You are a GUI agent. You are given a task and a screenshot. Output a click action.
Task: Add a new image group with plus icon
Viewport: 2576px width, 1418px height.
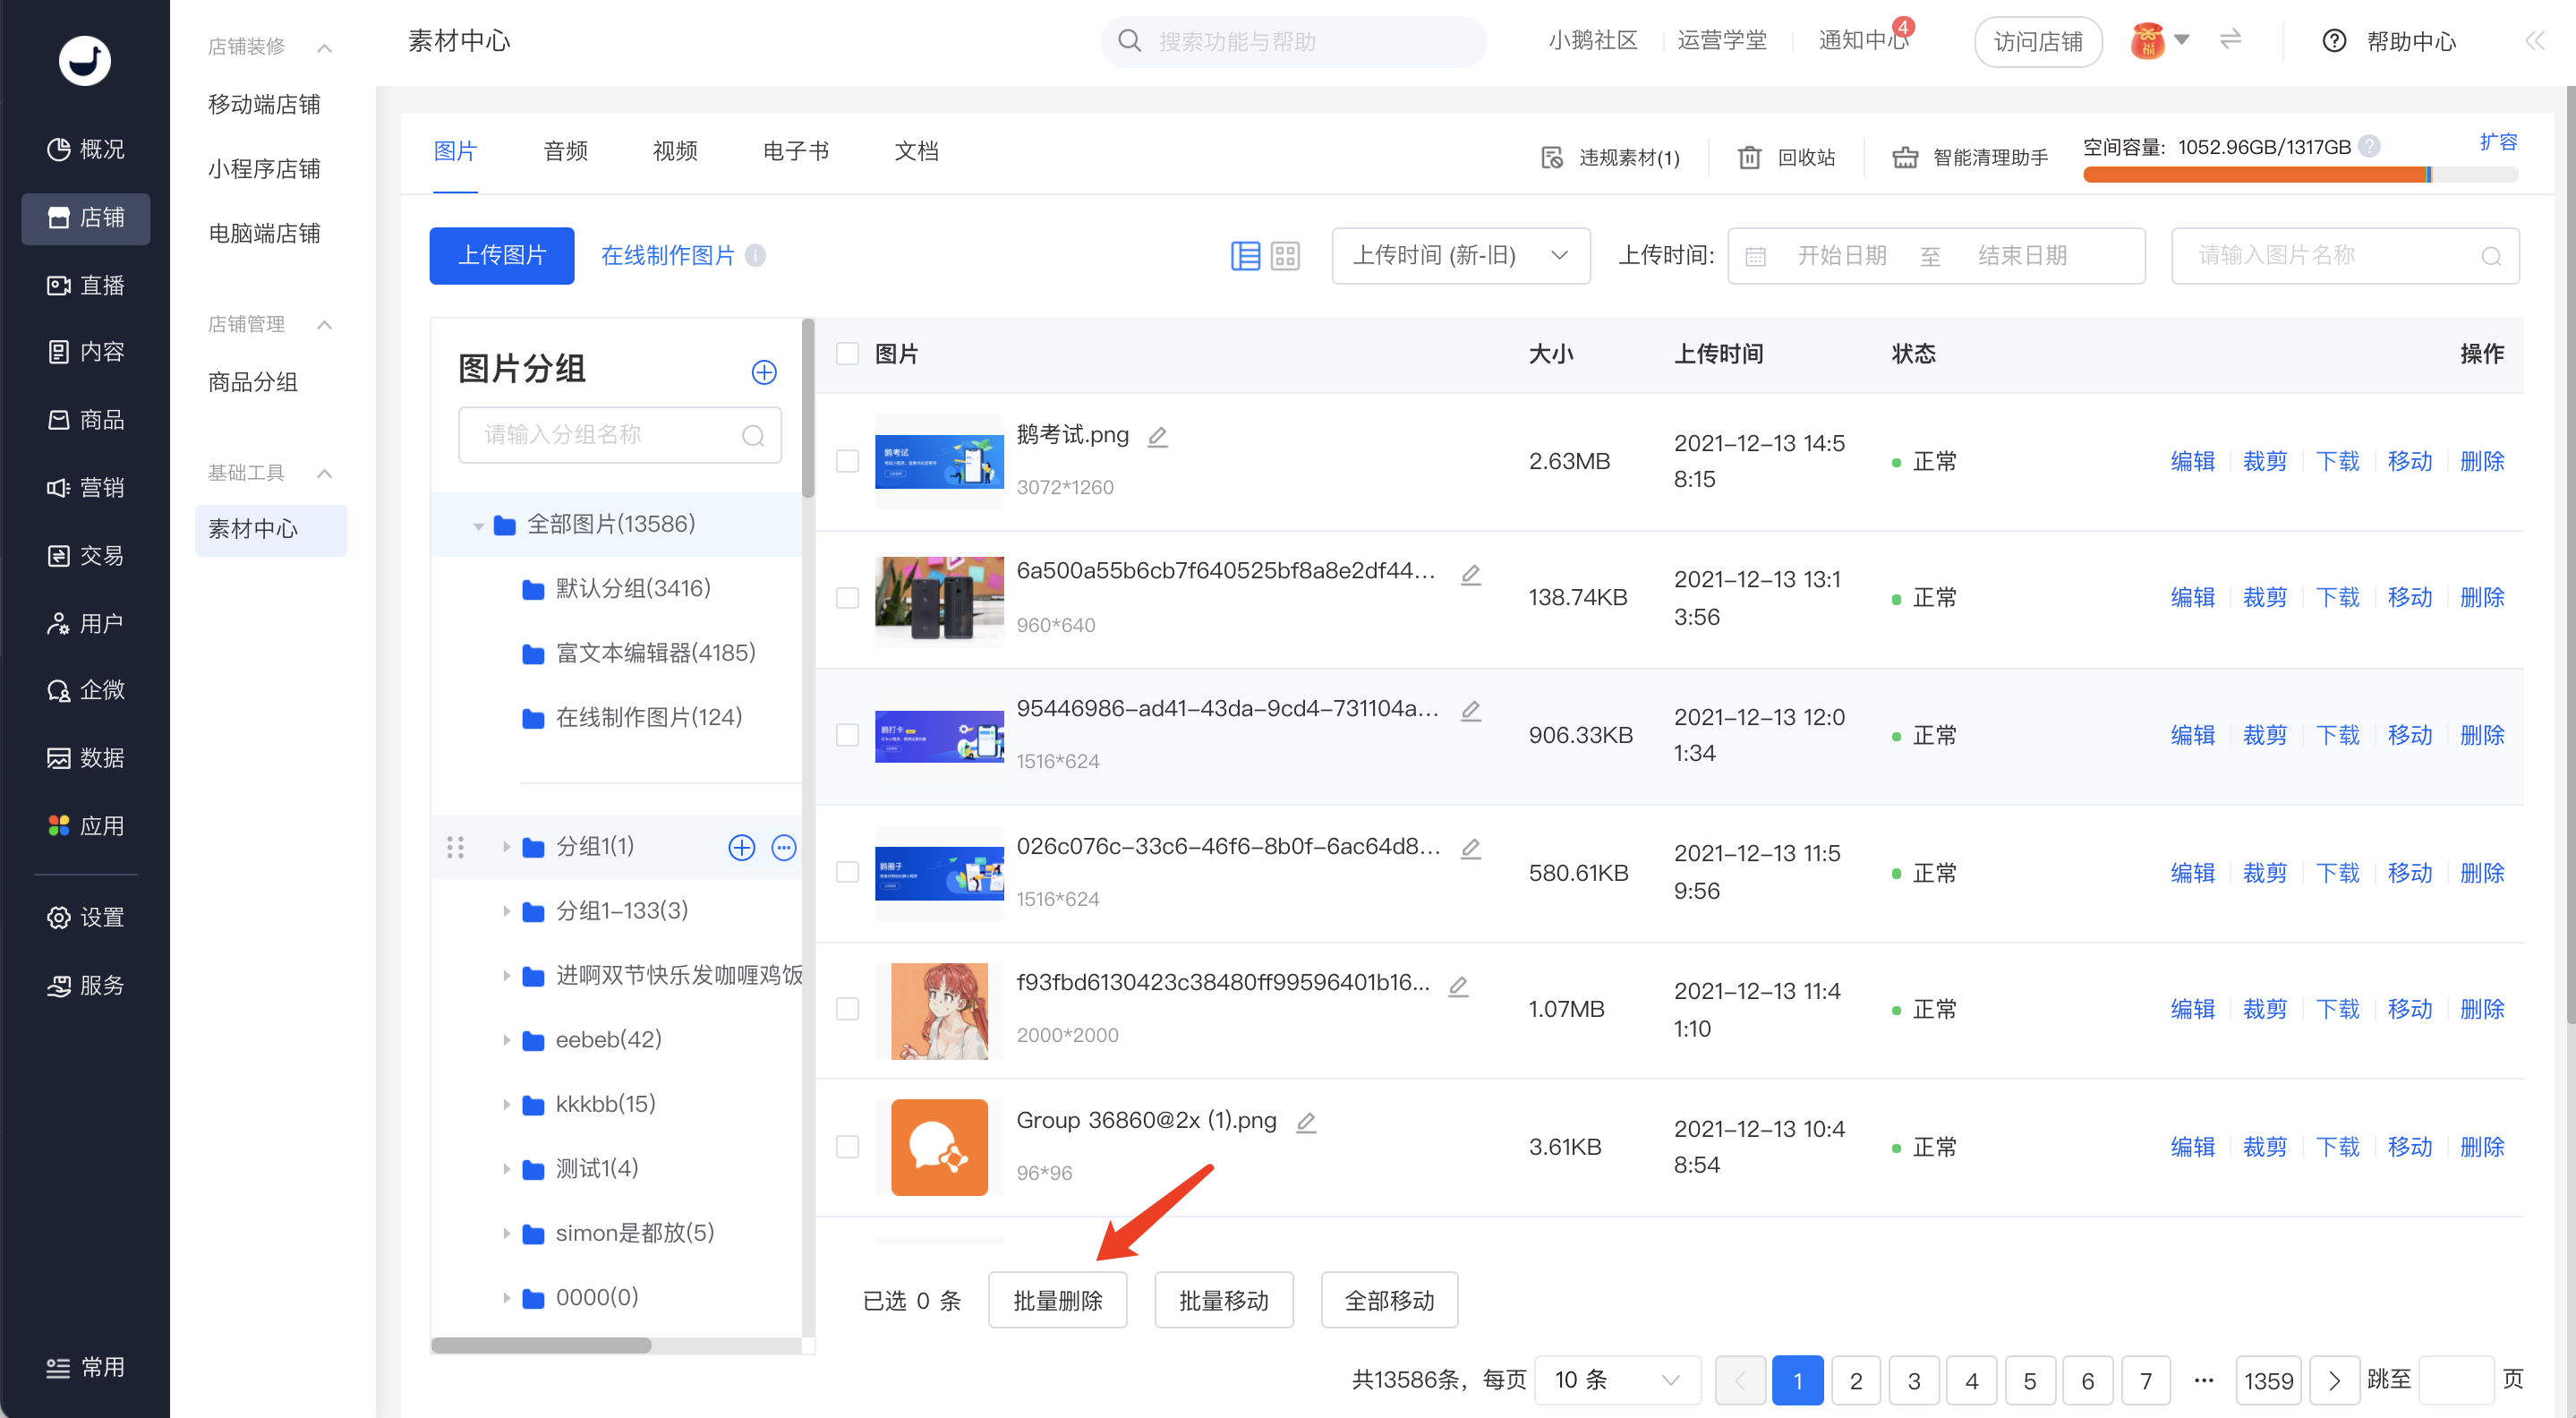pyautogui.click(x=764, y=372)
